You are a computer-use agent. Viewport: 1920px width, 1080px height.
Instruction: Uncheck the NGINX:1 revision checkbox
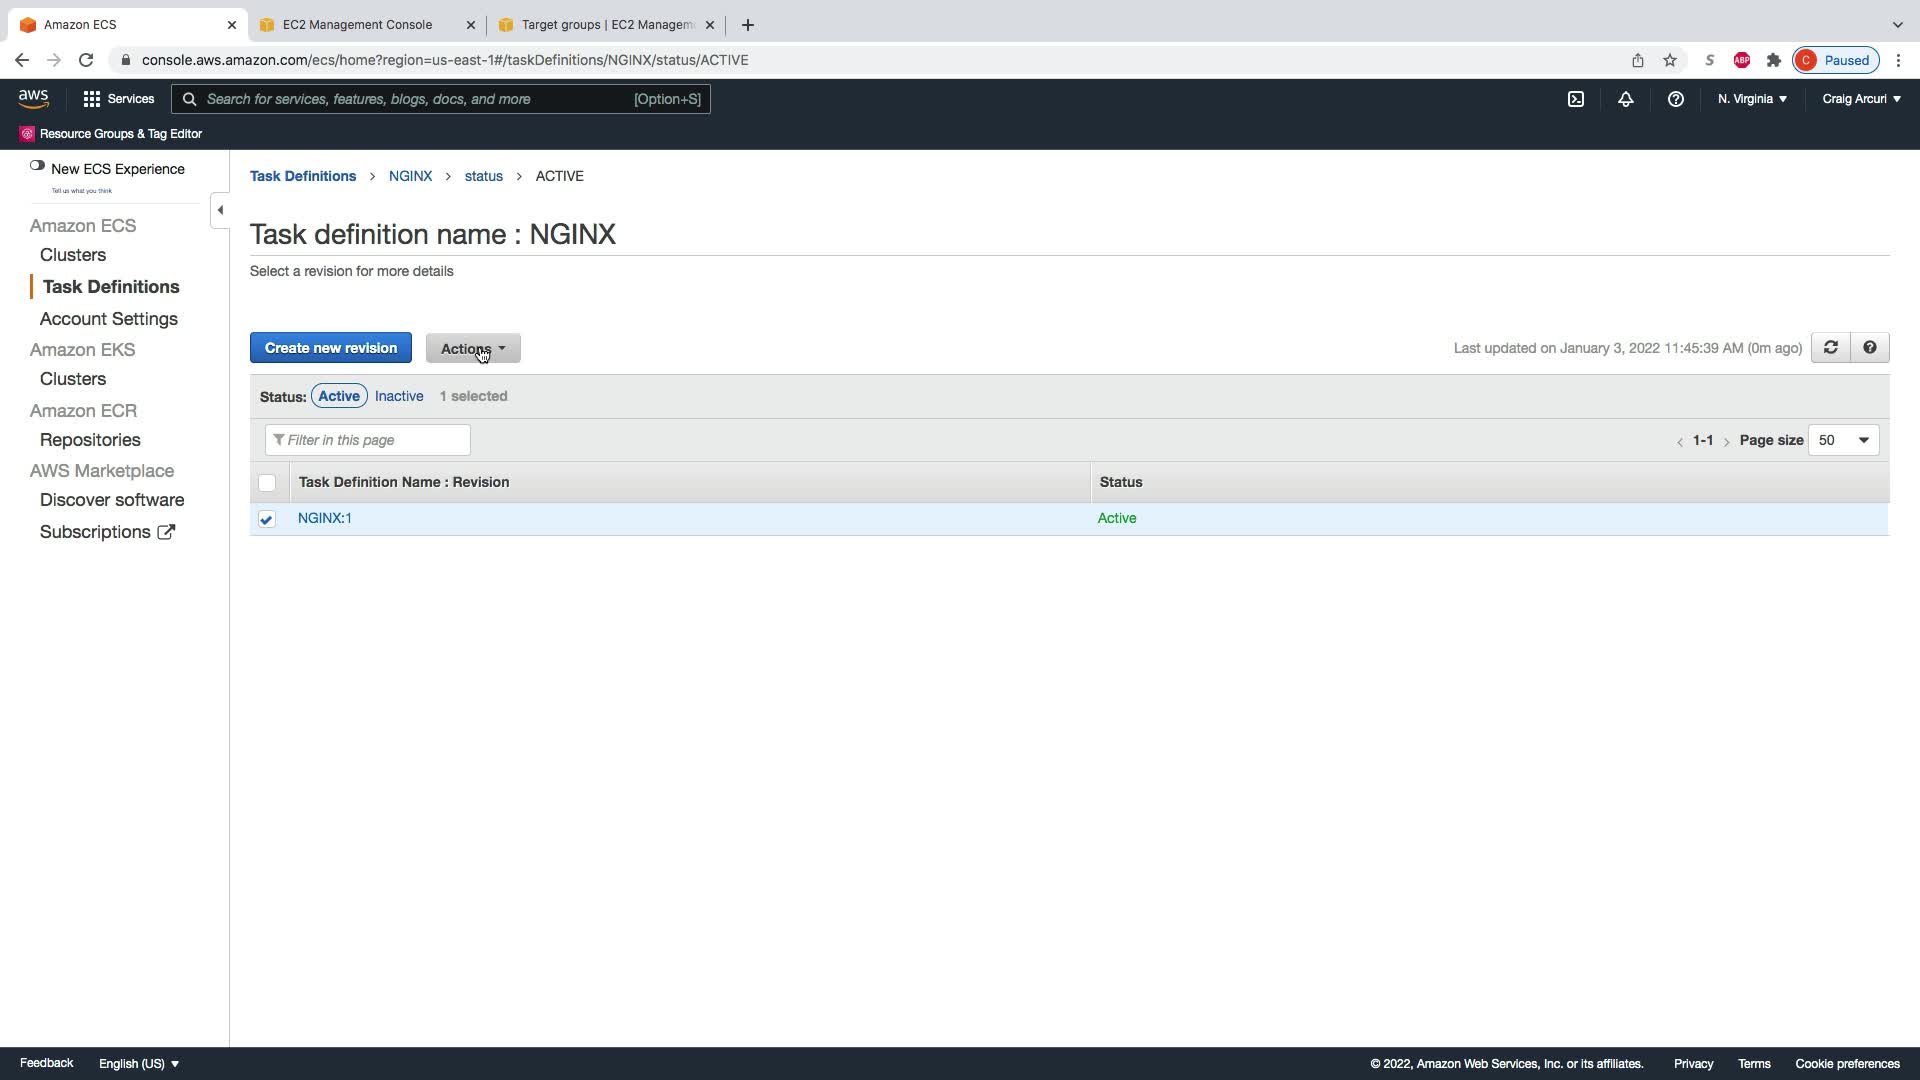tap(266, 519)
